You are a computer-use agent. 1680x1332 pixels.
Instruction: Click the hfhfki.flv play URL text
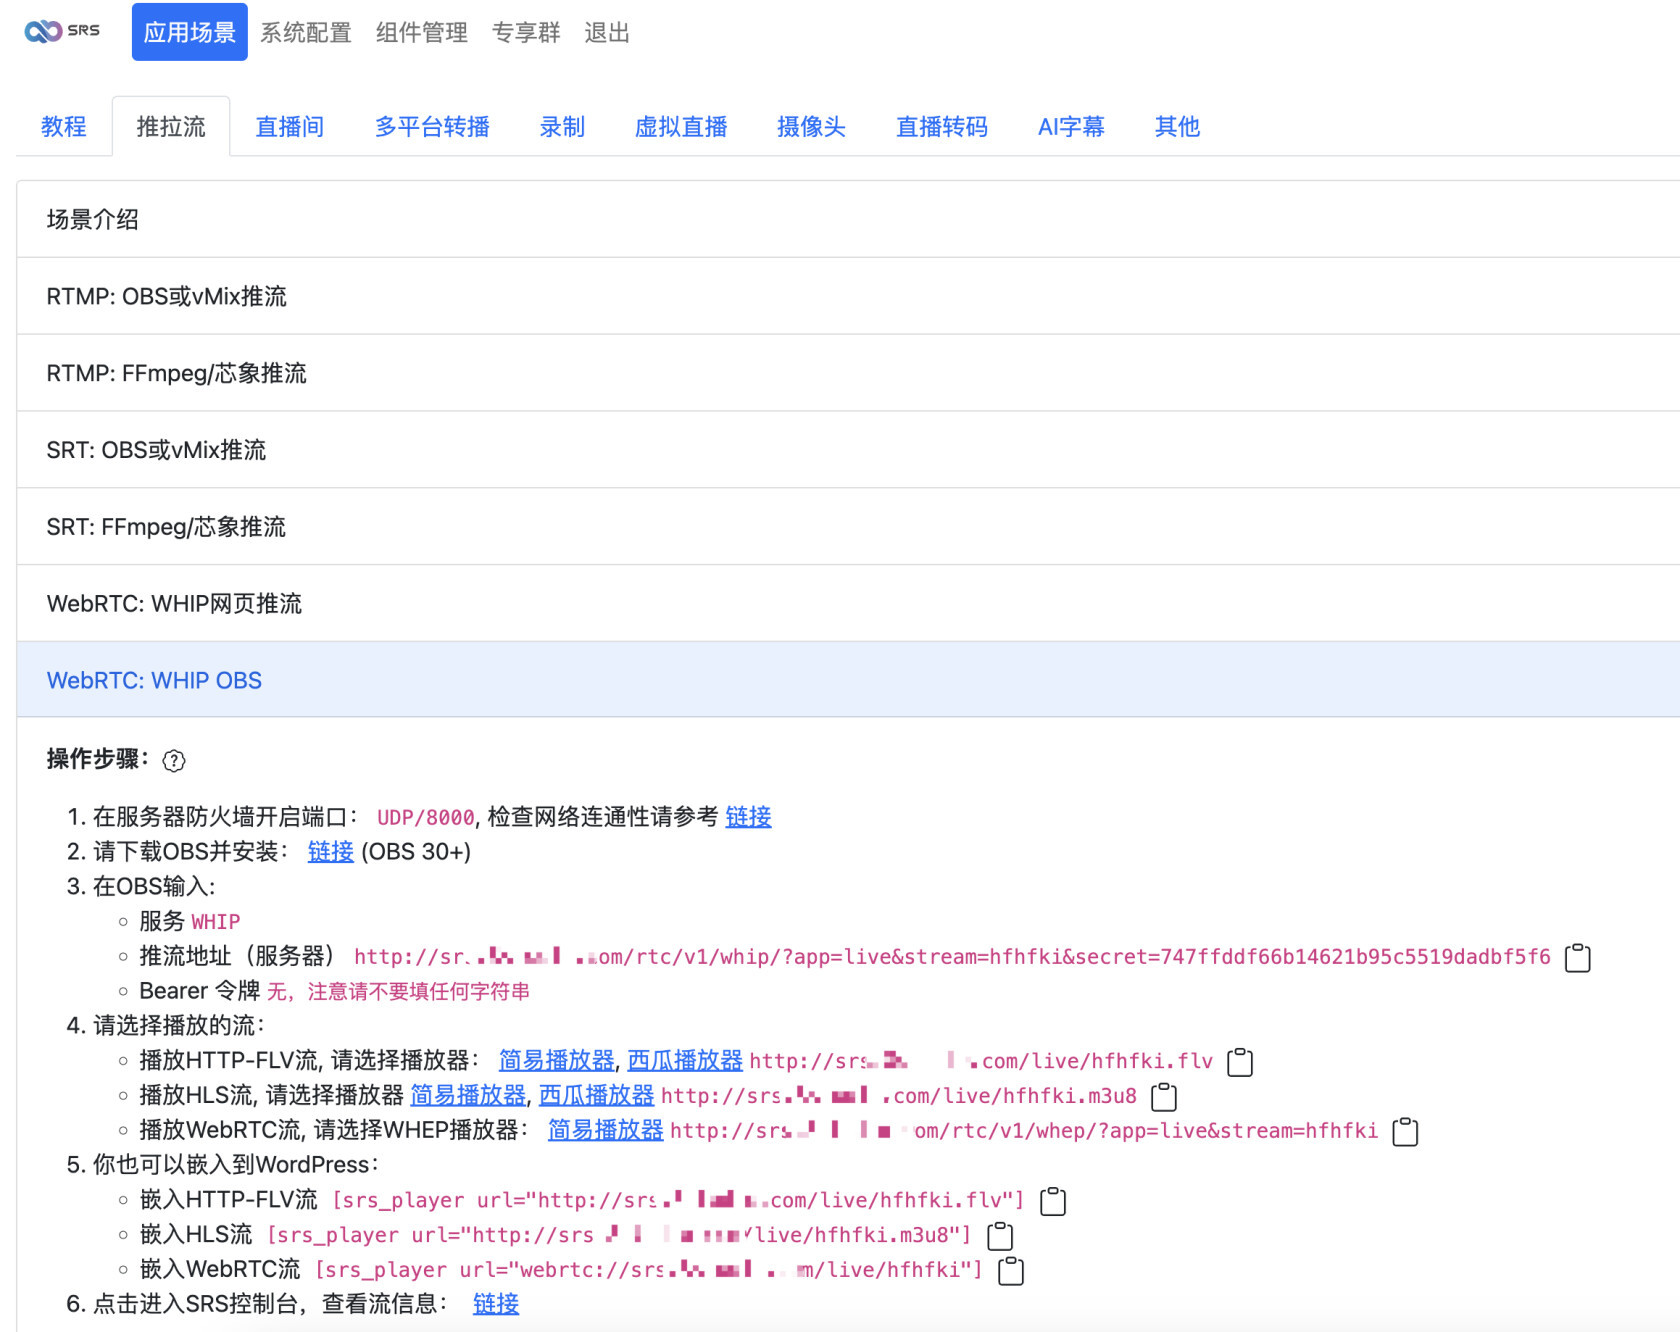981,1061
